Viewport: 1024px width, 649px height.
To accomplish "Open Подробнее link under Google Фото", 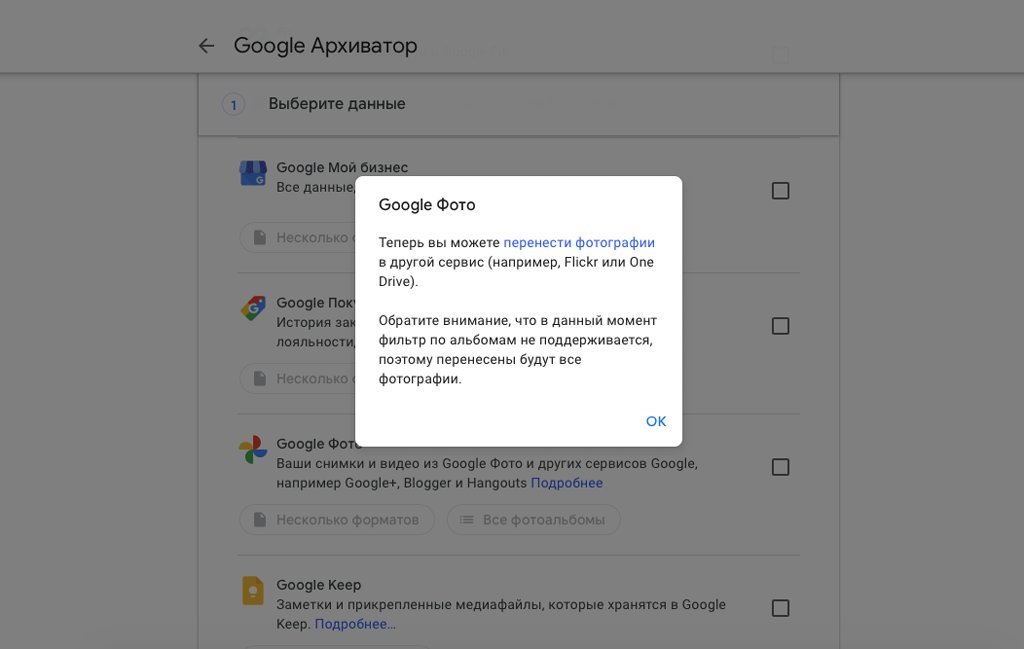I will [x=566, y=483].
